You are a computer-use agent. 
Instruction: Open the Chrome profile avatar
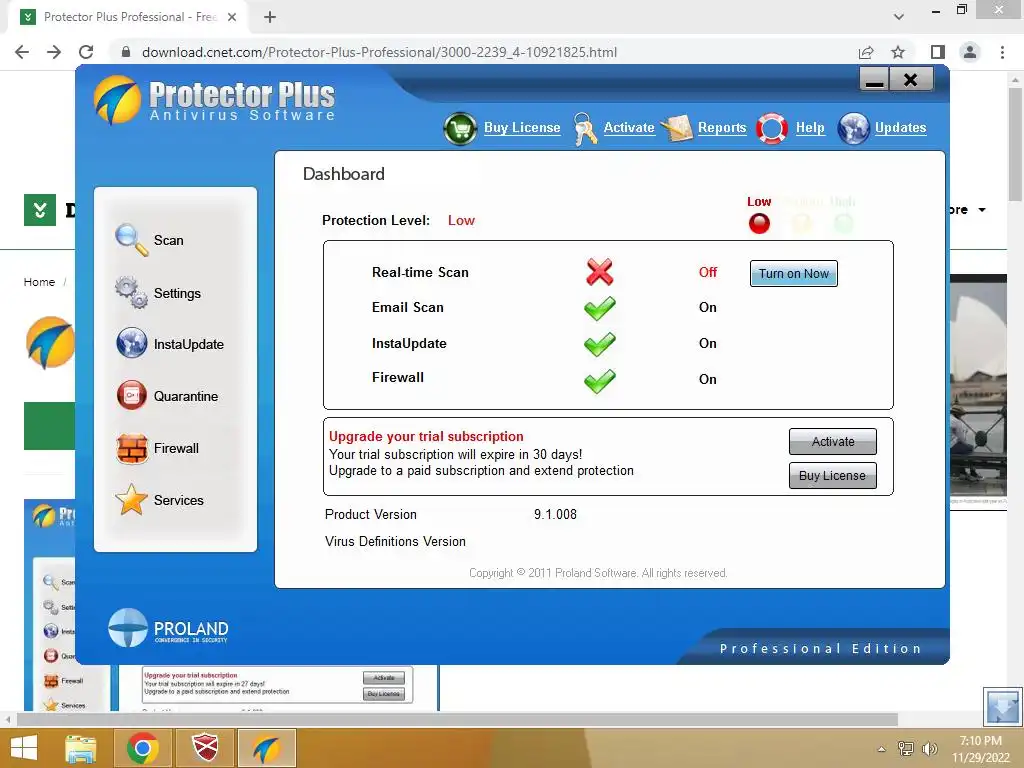pos(970,52)
